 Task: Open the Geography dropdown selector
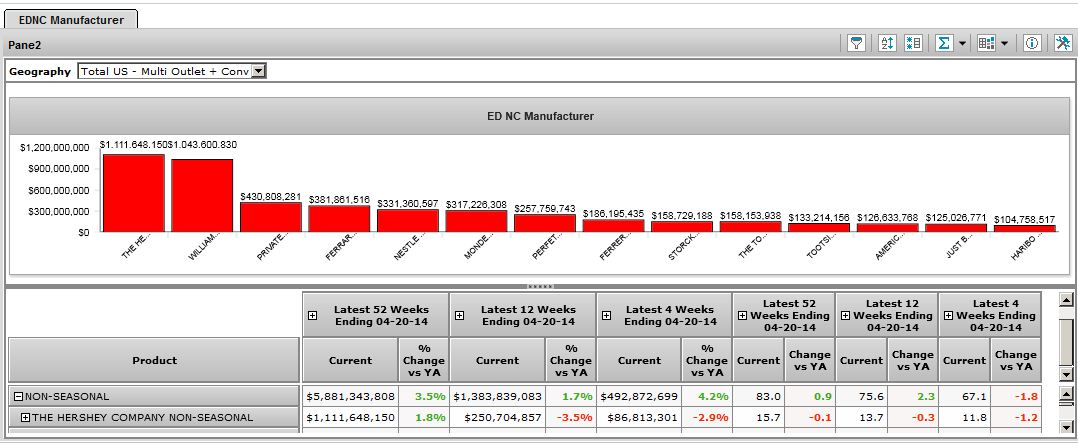tap(258, 71)
